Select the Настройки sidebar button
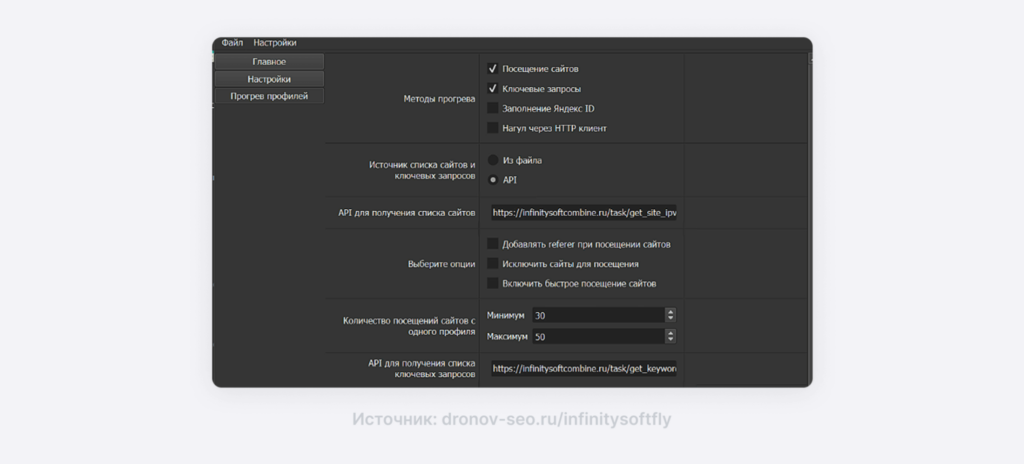This screenshot has width=1024, height=464. (269, 79)
